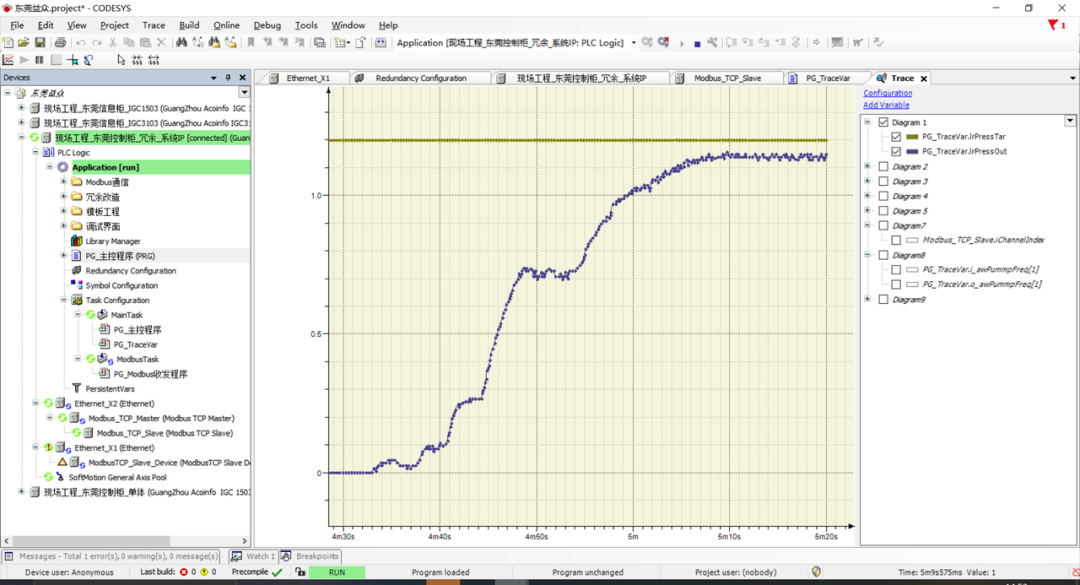The width and height of the screenshot is (1080, 585).
Task: Click the PG_TraceVar.lrPressOut purple color swatch
Action: tap(912, 152)
